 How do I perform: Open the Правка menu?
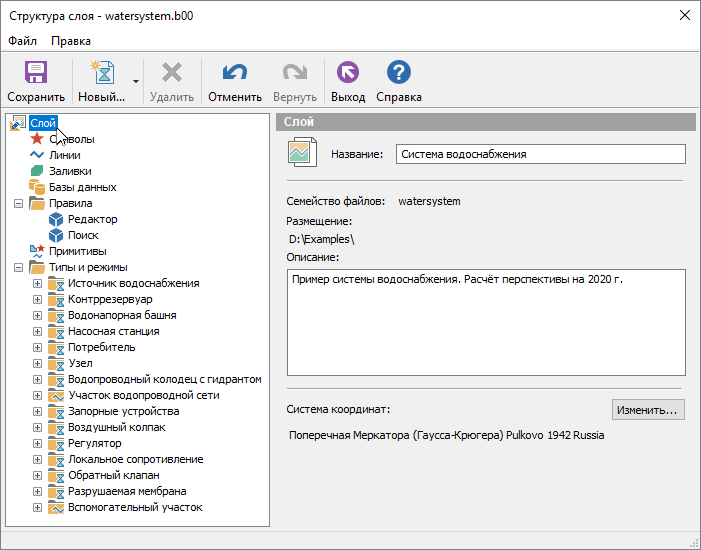coord(71,41)
